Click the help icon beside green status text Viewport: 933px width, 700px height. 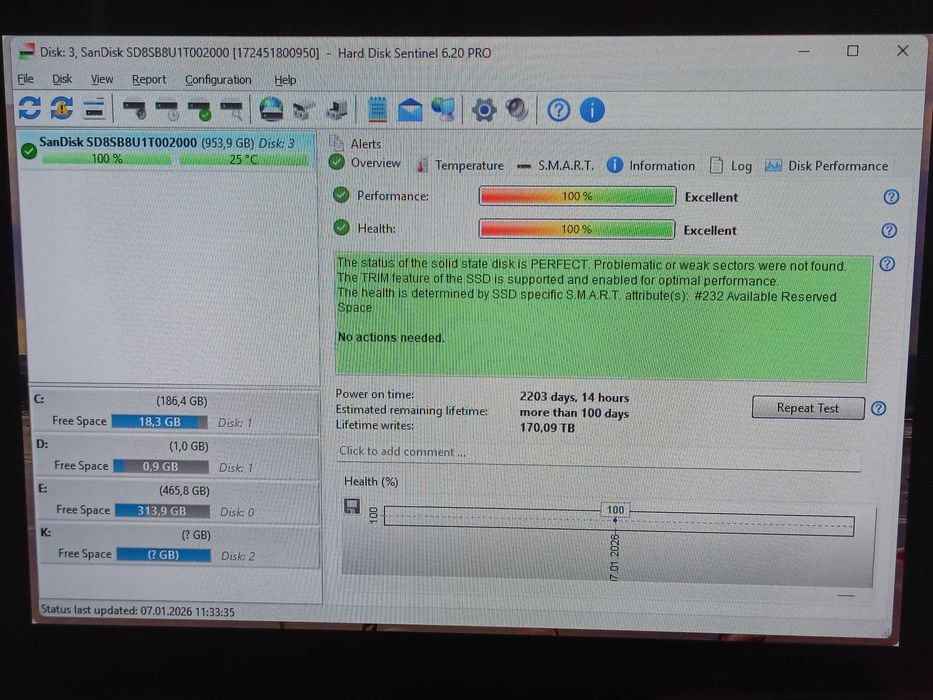pyautogui.click(x=887, y=264)
